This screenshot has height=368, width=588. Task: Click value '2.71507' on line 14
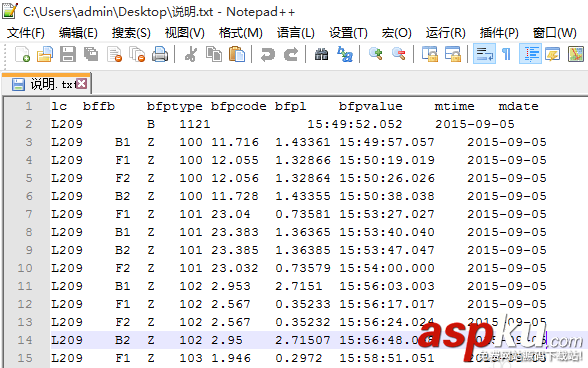tap(303, 340)
